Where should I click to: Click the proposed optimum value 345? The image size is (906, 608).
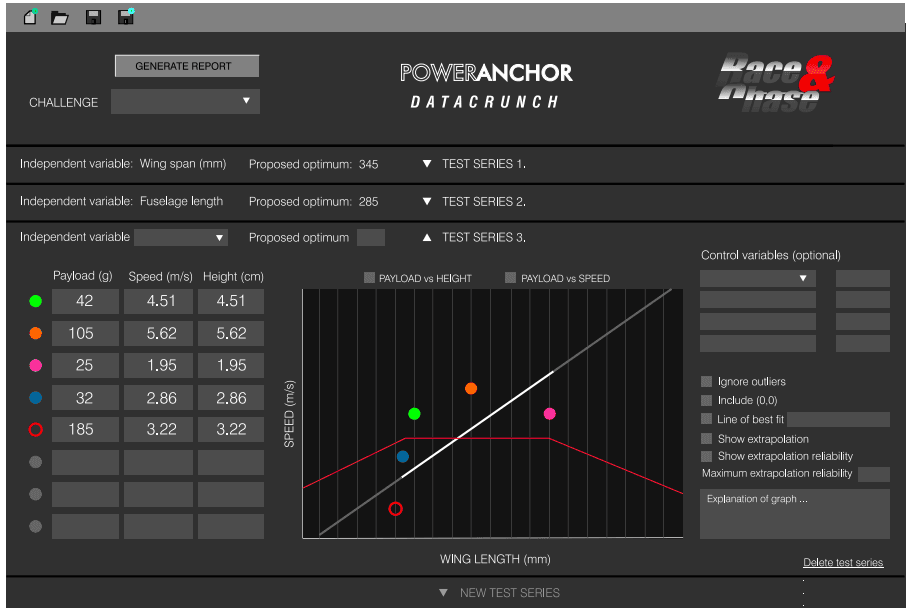(x=368, y=165)
